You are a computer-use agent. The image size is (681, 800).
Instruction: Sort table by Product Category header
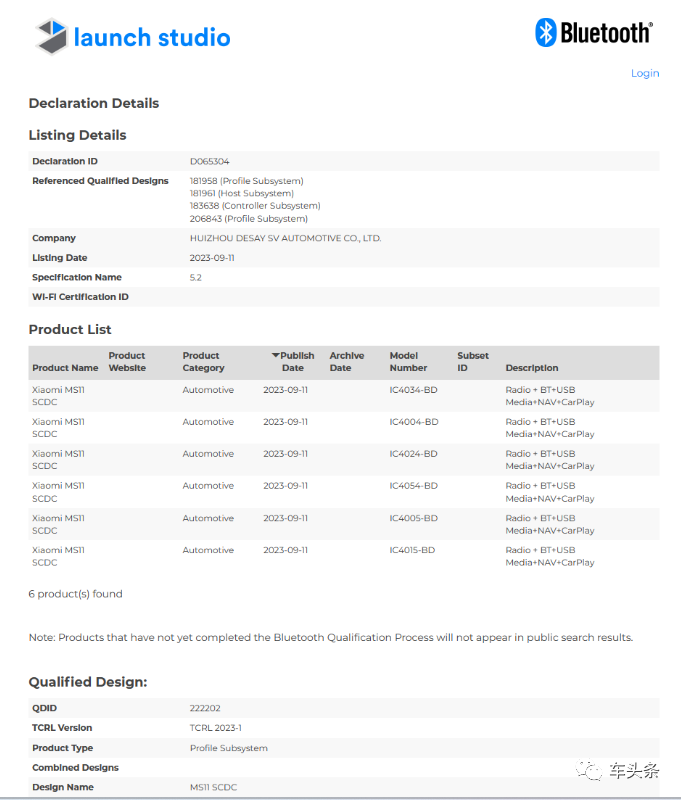pos(201,362)
